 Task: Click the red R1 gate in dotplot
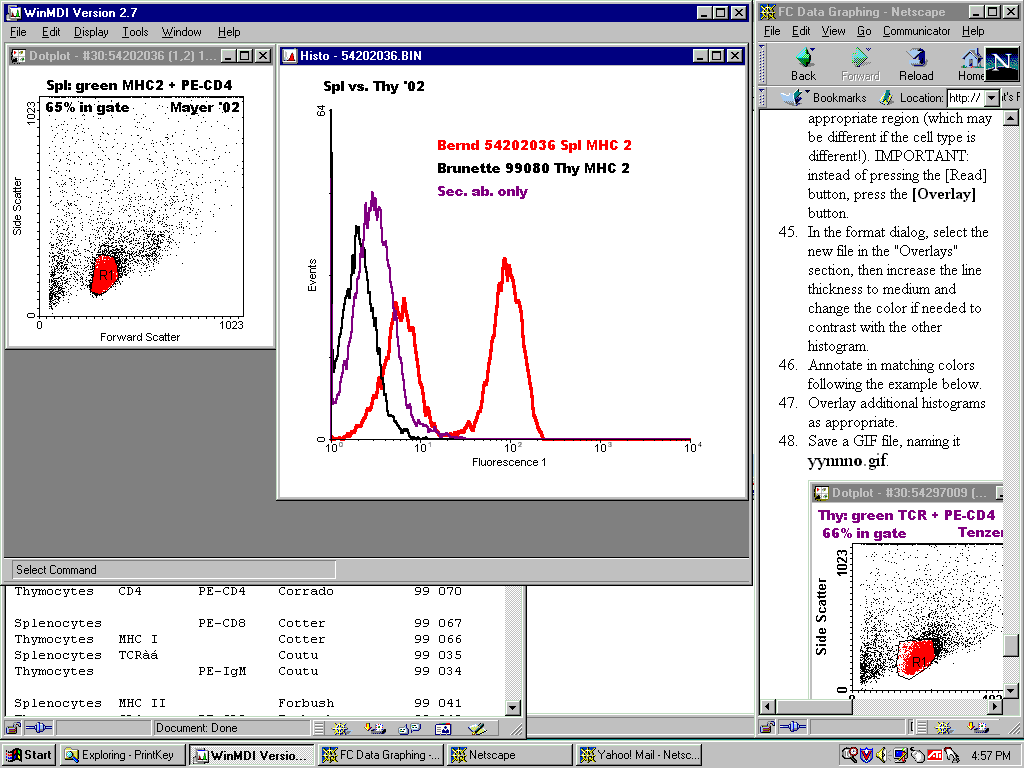[104, 275]
